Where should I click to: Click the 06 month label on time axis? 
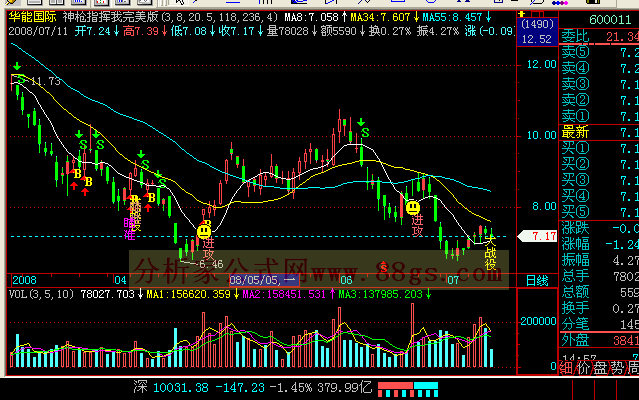tap(346, 280)
